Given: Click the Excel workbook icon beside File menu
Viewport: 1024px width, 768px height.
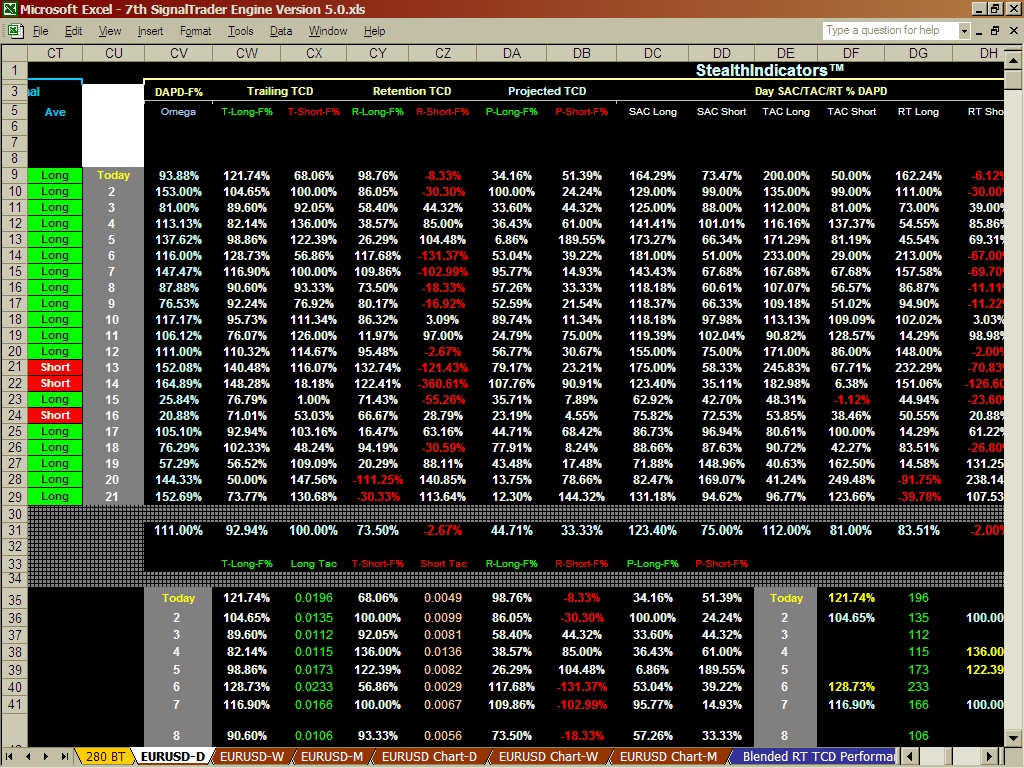Looking at the screenshot, I should point(14,31).
